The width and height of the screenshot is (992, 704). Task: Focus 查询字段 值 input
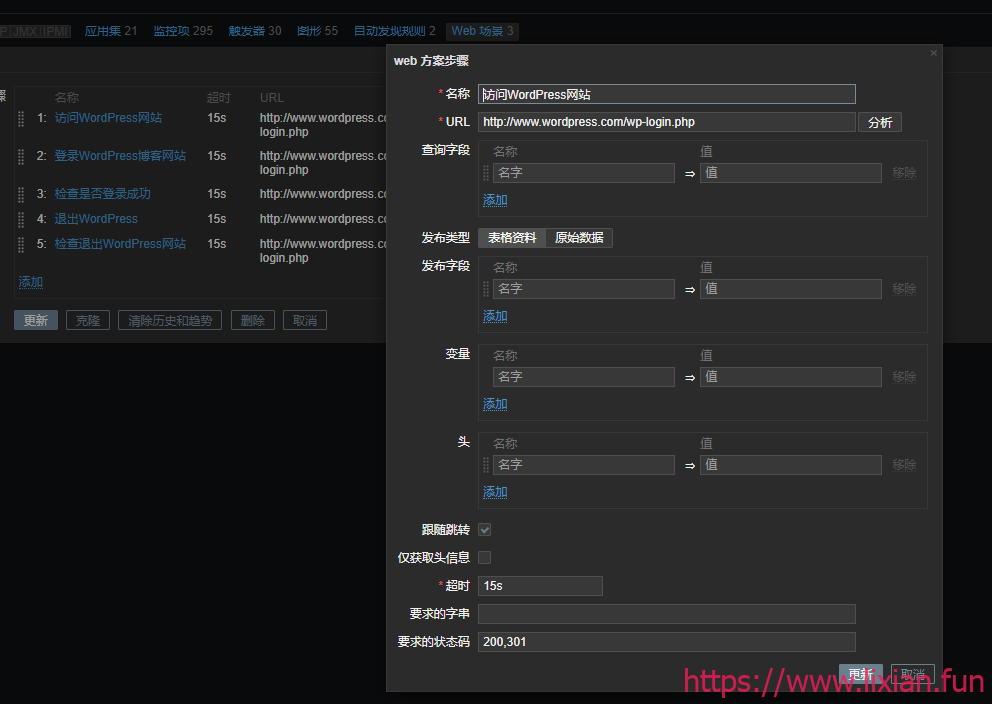(791, 173)
